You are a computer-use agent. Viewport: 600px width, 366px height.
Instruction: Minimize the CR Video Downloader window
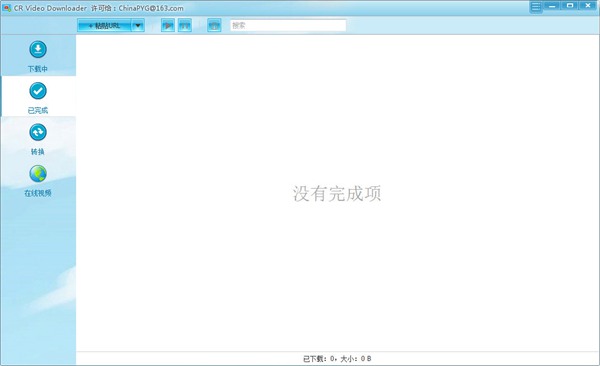point(552,6)
